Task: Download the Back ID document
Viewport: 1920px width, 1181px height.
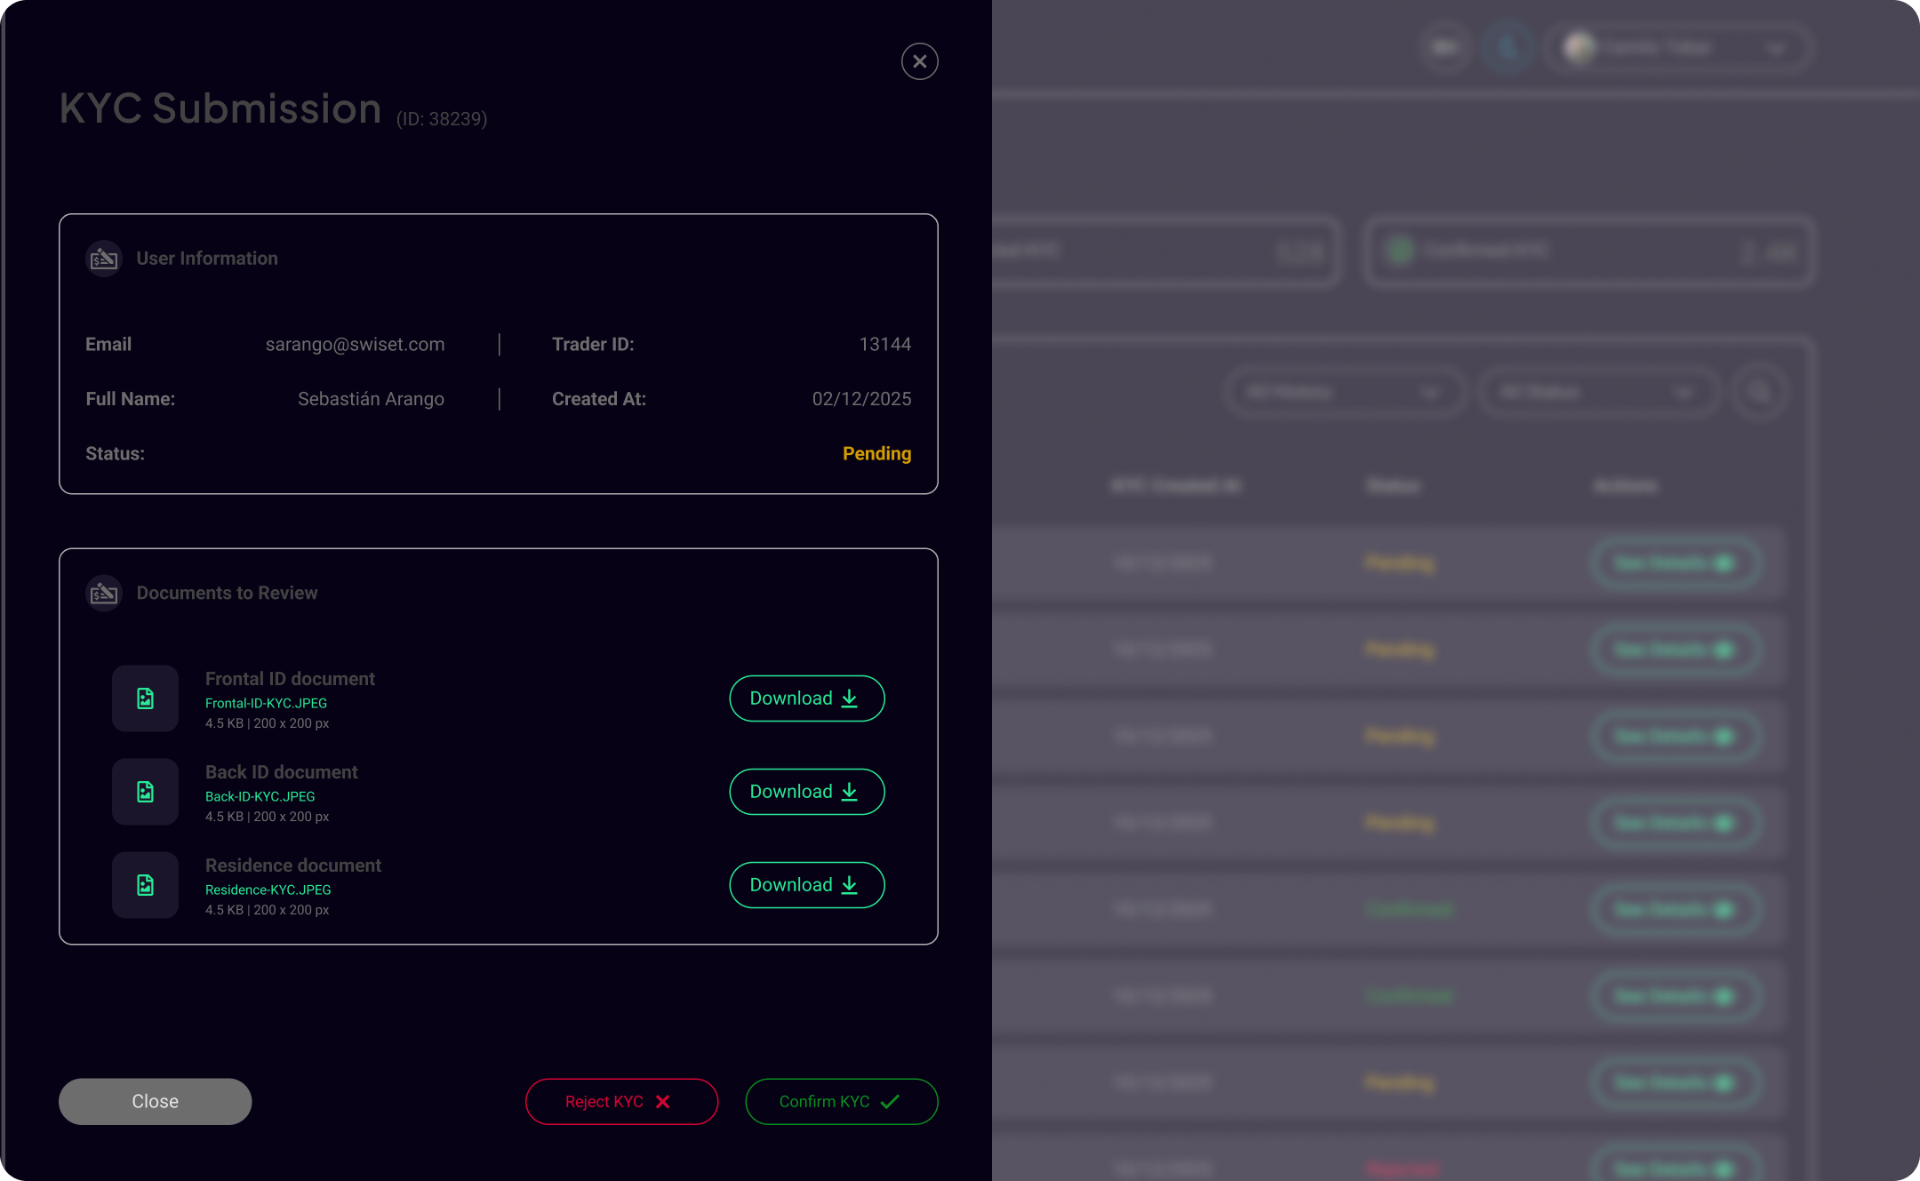Action: [807, 792]
